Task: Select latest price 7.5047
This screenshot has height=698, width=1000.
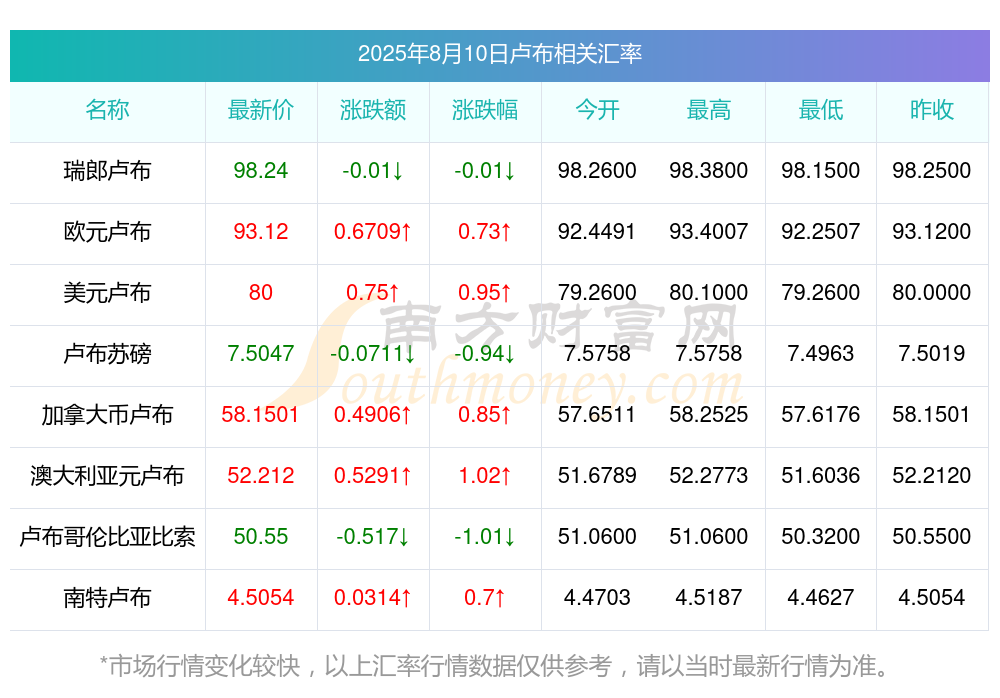Action: [261, 353]
